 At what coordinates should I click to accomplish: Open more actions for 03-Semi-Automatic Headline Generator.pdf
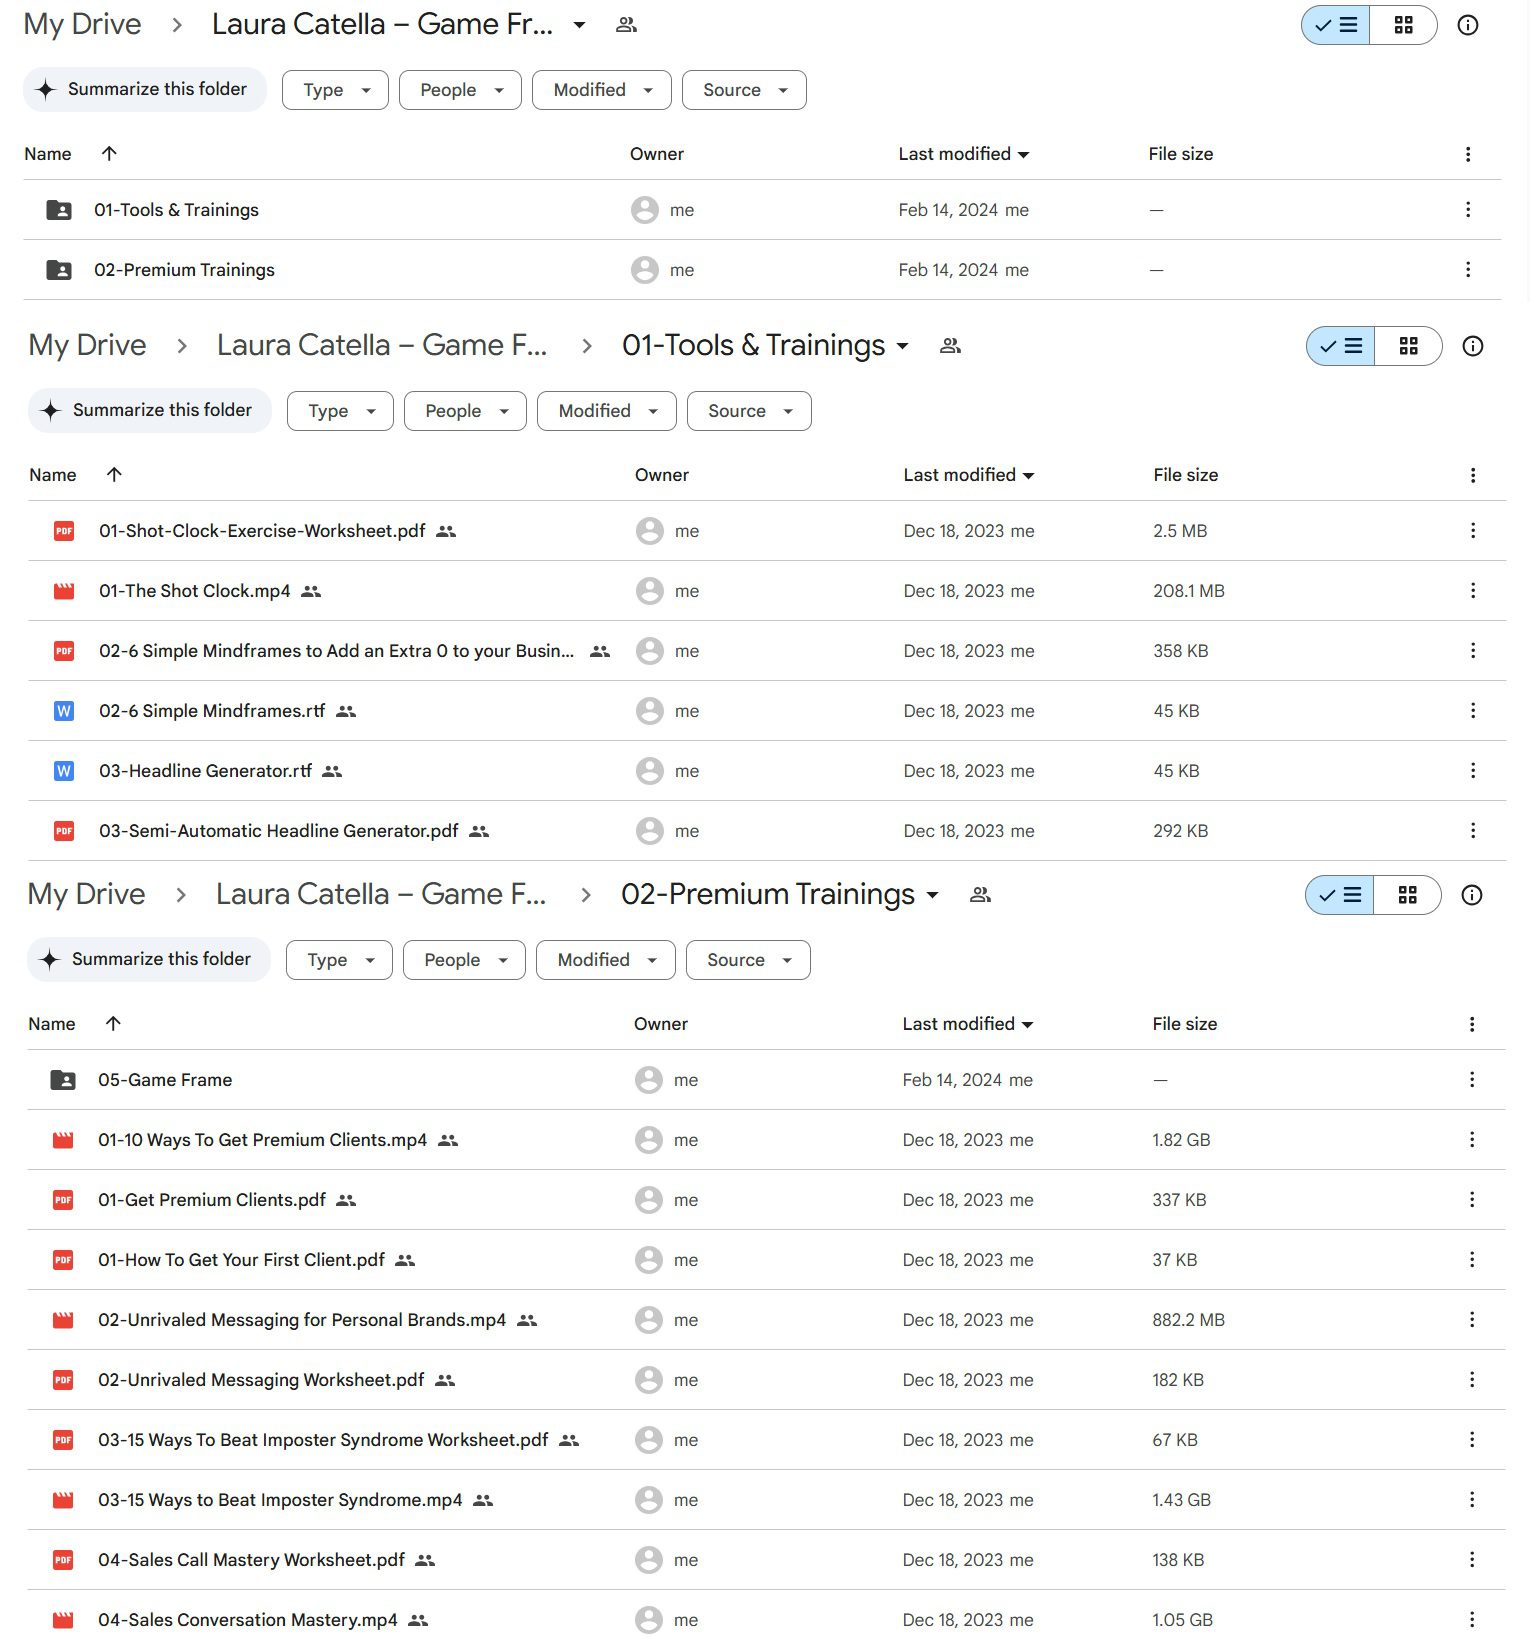(1472, 831)
